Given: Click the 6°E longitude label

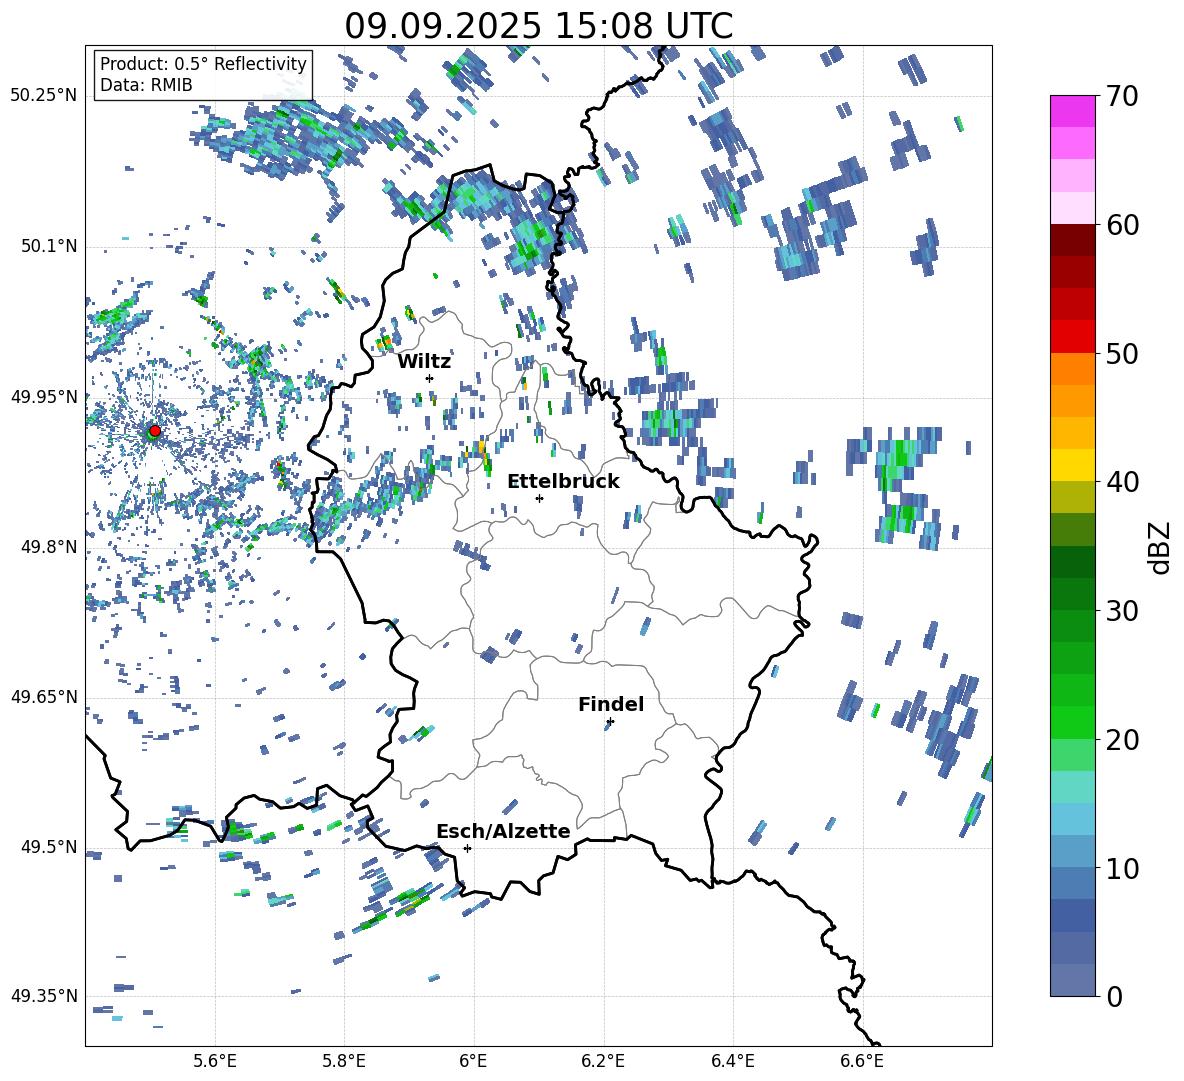Looking at the screenshot, I should point(473,1061).
